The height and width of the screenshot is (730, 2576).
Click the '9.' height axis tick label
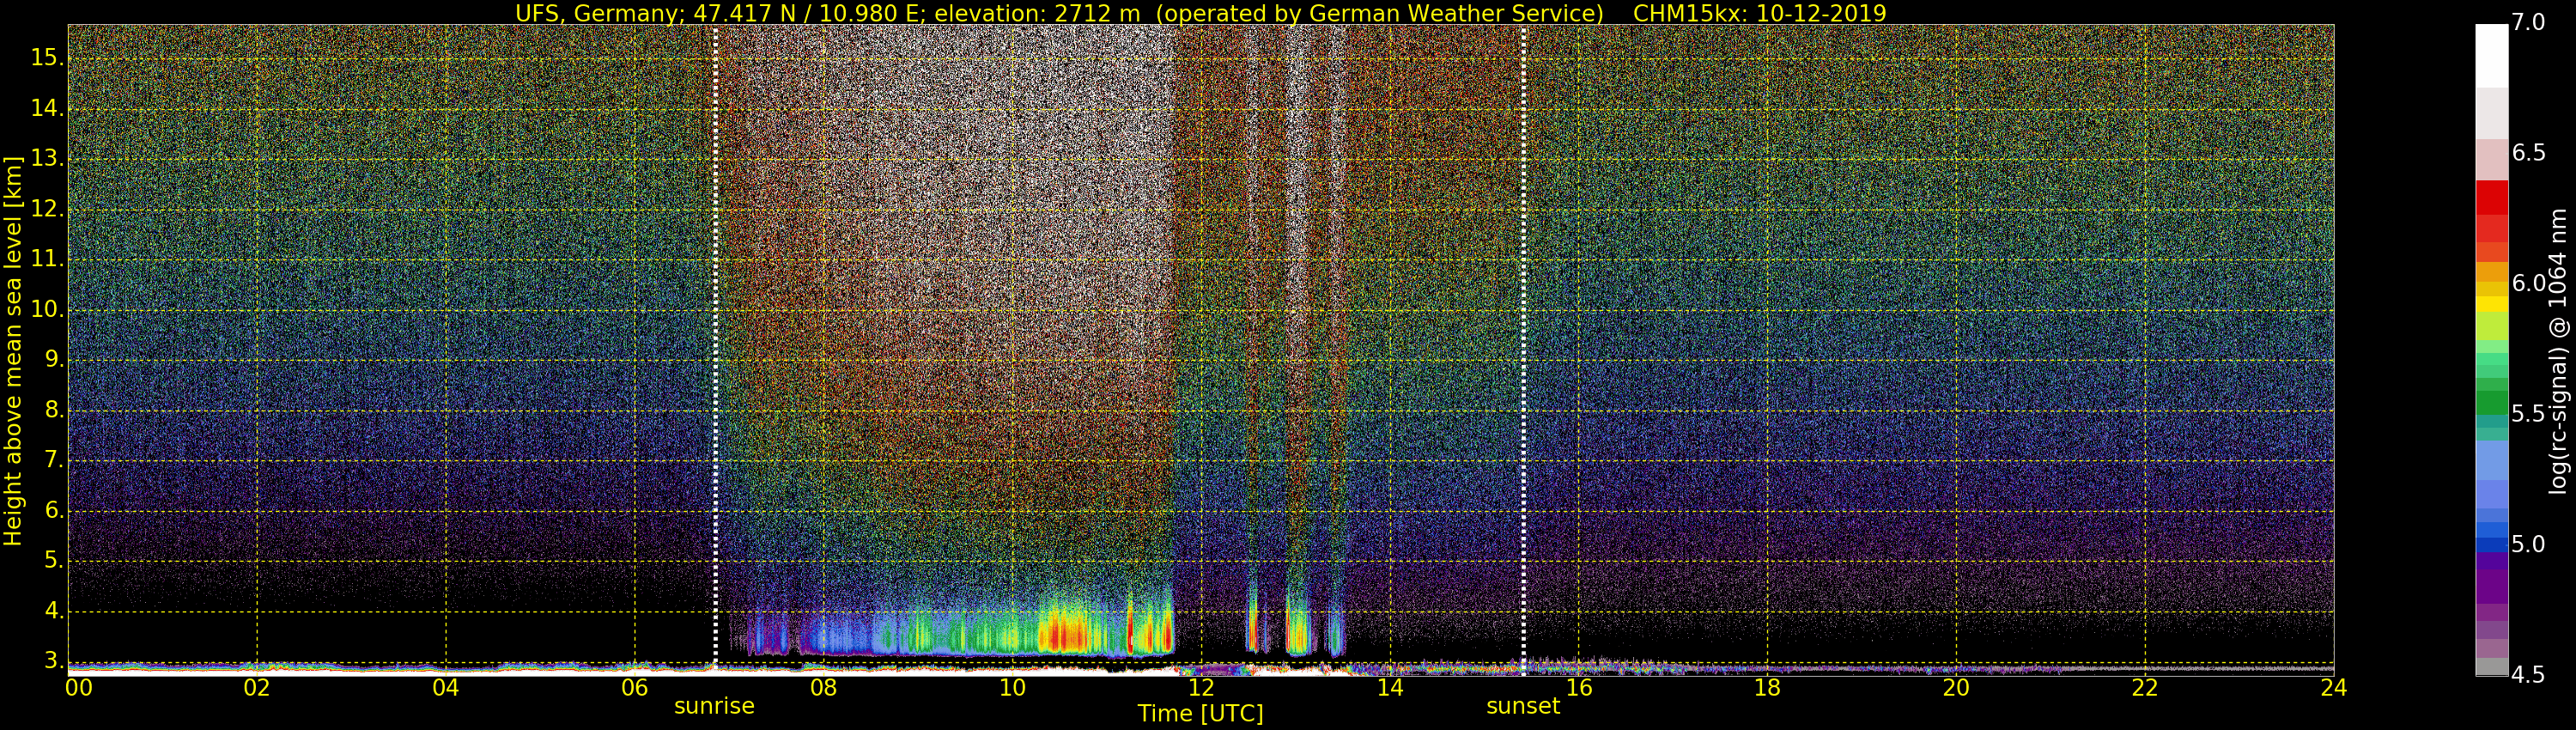pos(54,360)
